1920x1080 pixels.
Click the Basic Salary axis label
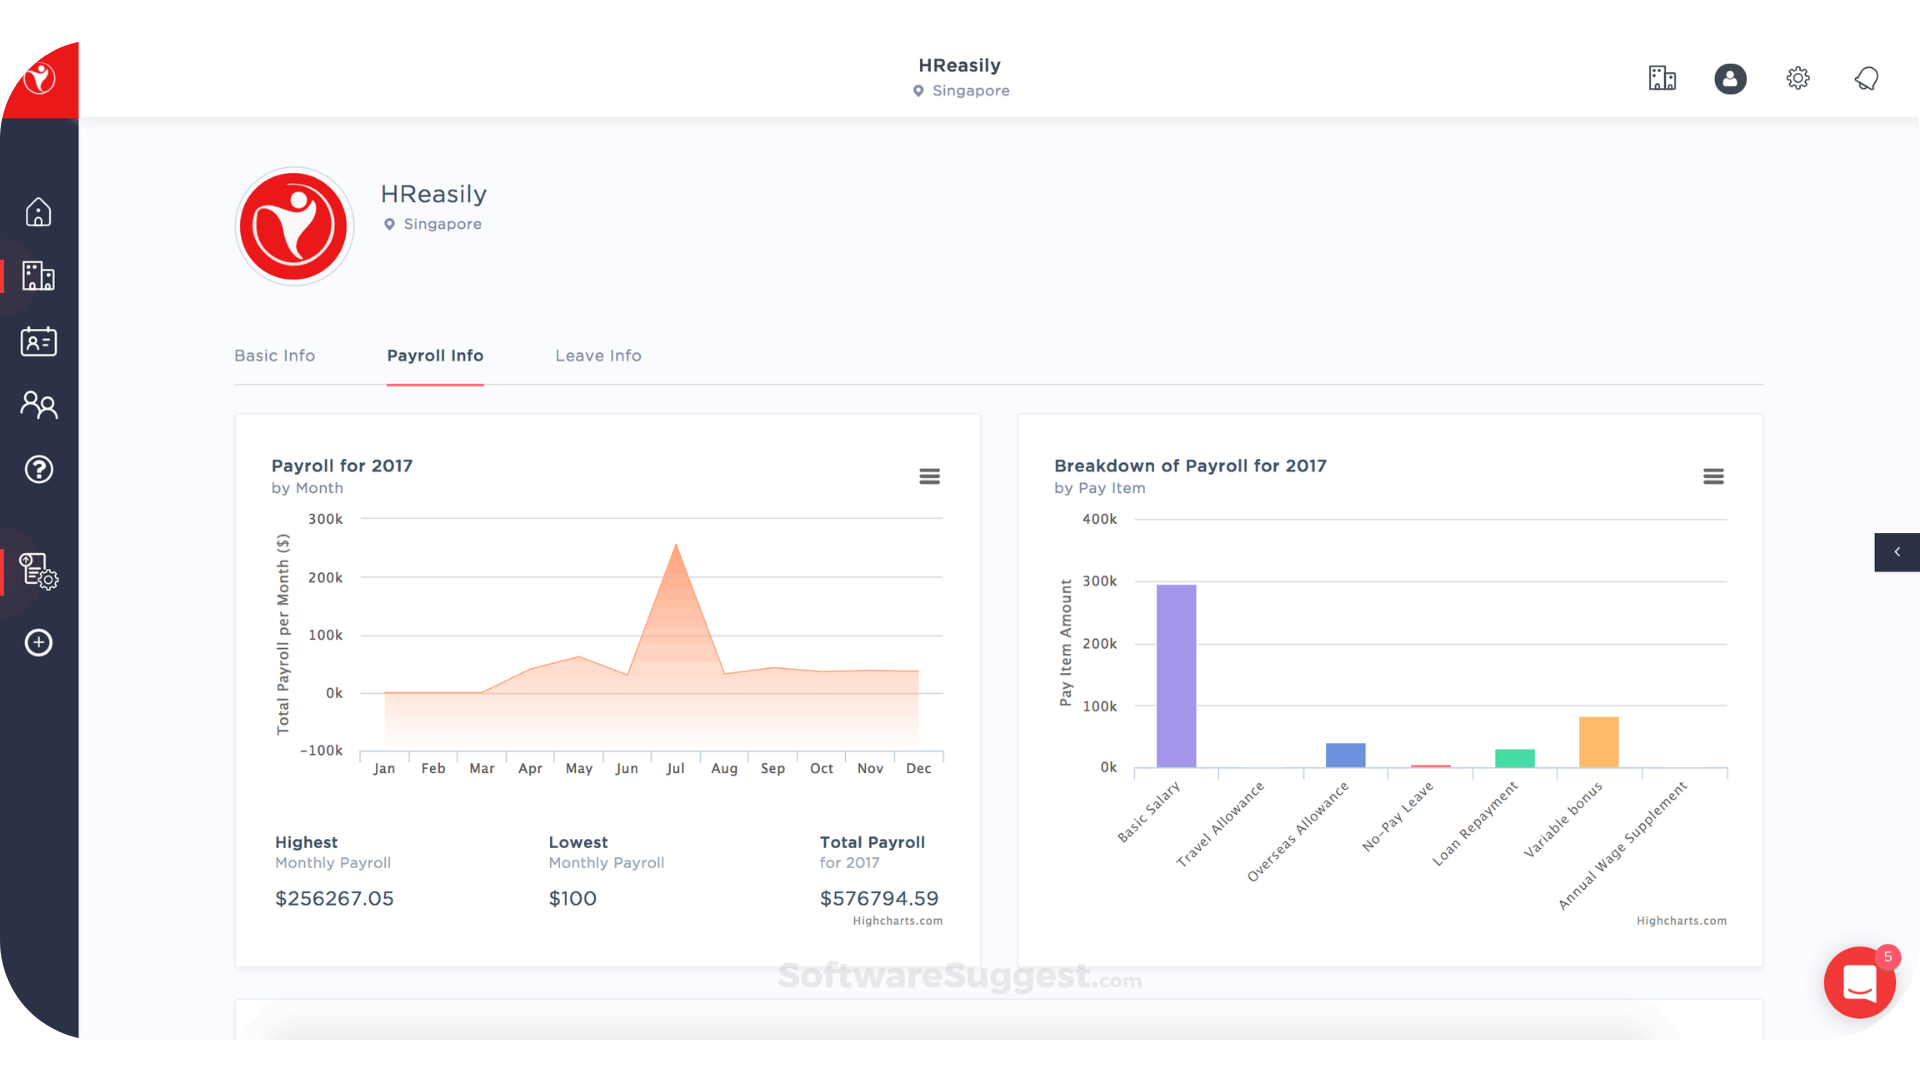click(x=1149, y=812)
